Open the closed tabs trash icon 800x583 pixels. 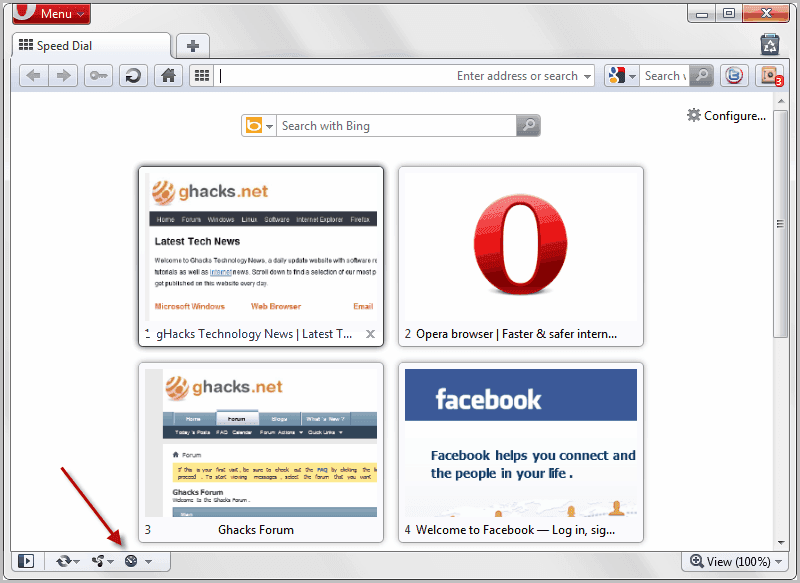coord(769,45)
